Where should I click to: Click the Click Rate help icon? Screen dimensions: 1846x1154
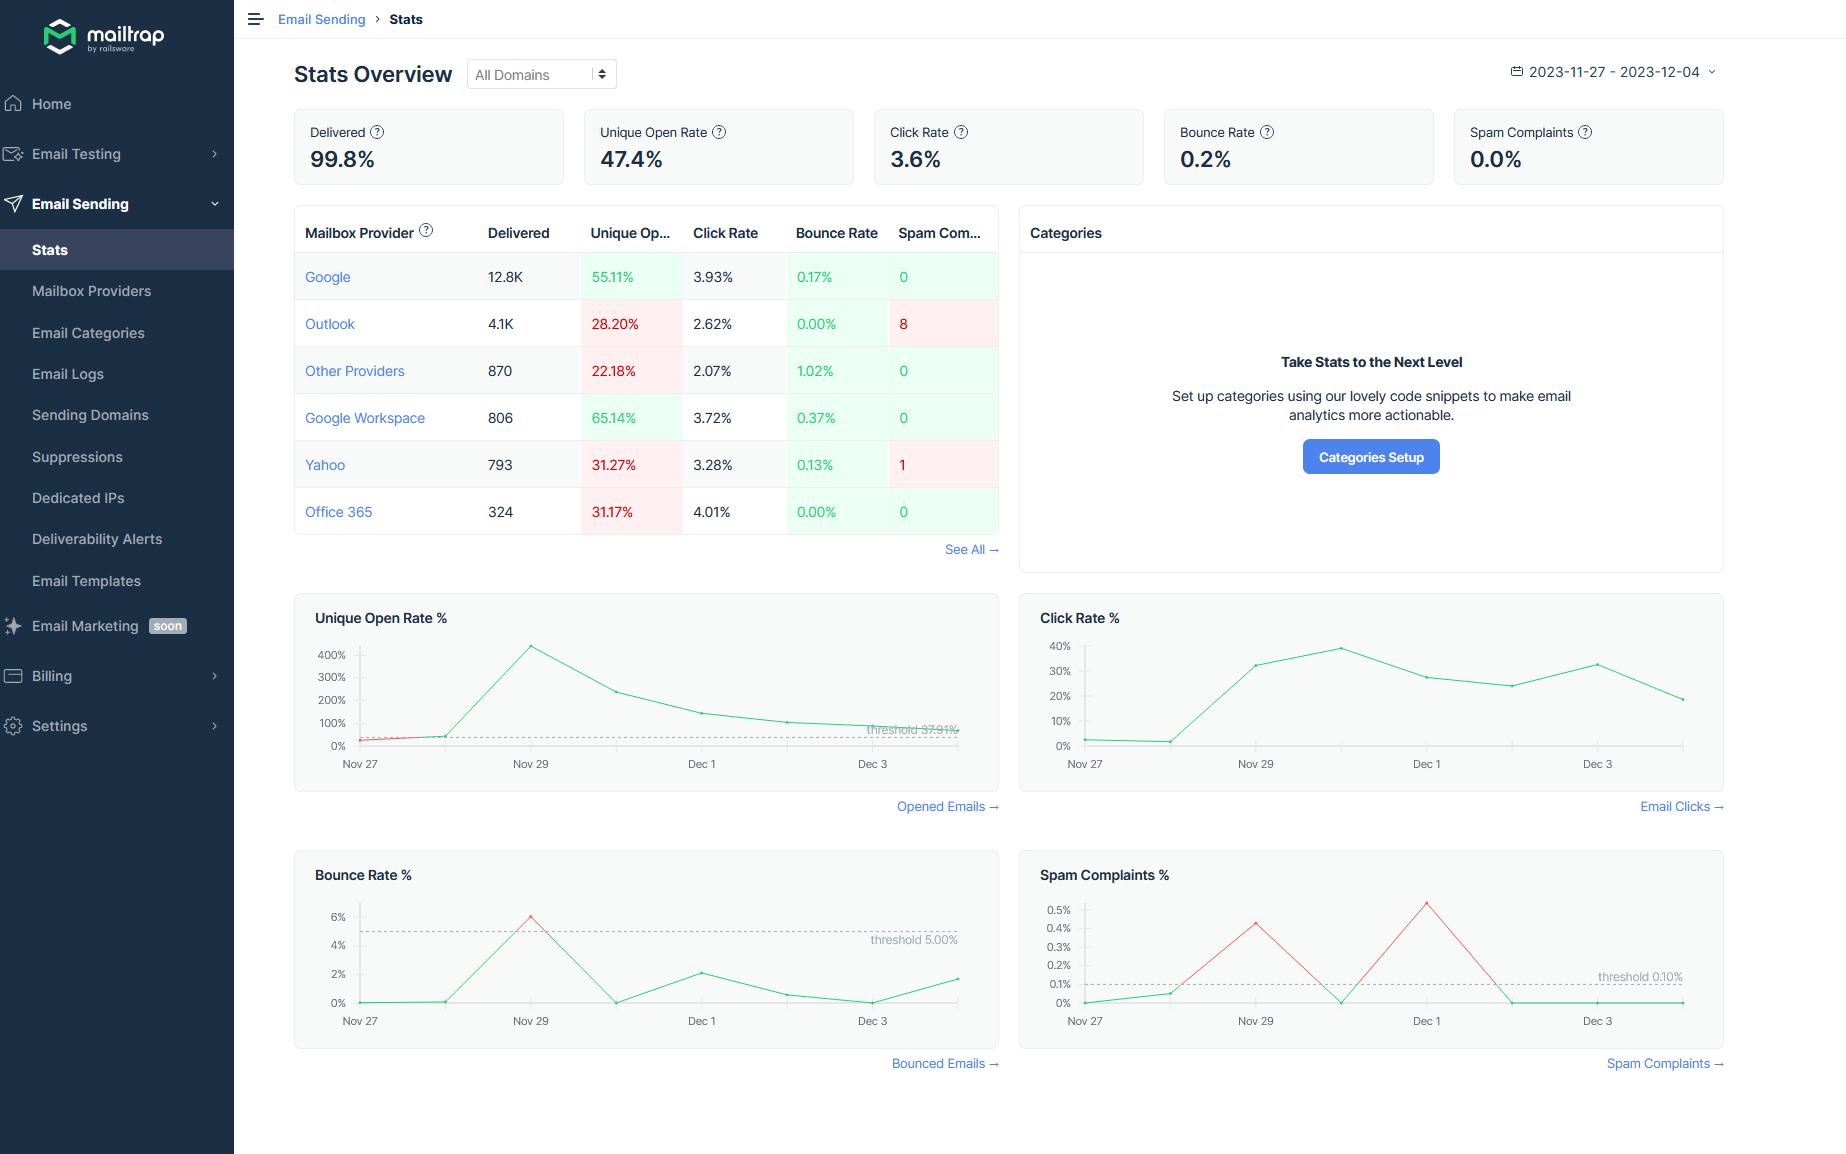point(961,132)
